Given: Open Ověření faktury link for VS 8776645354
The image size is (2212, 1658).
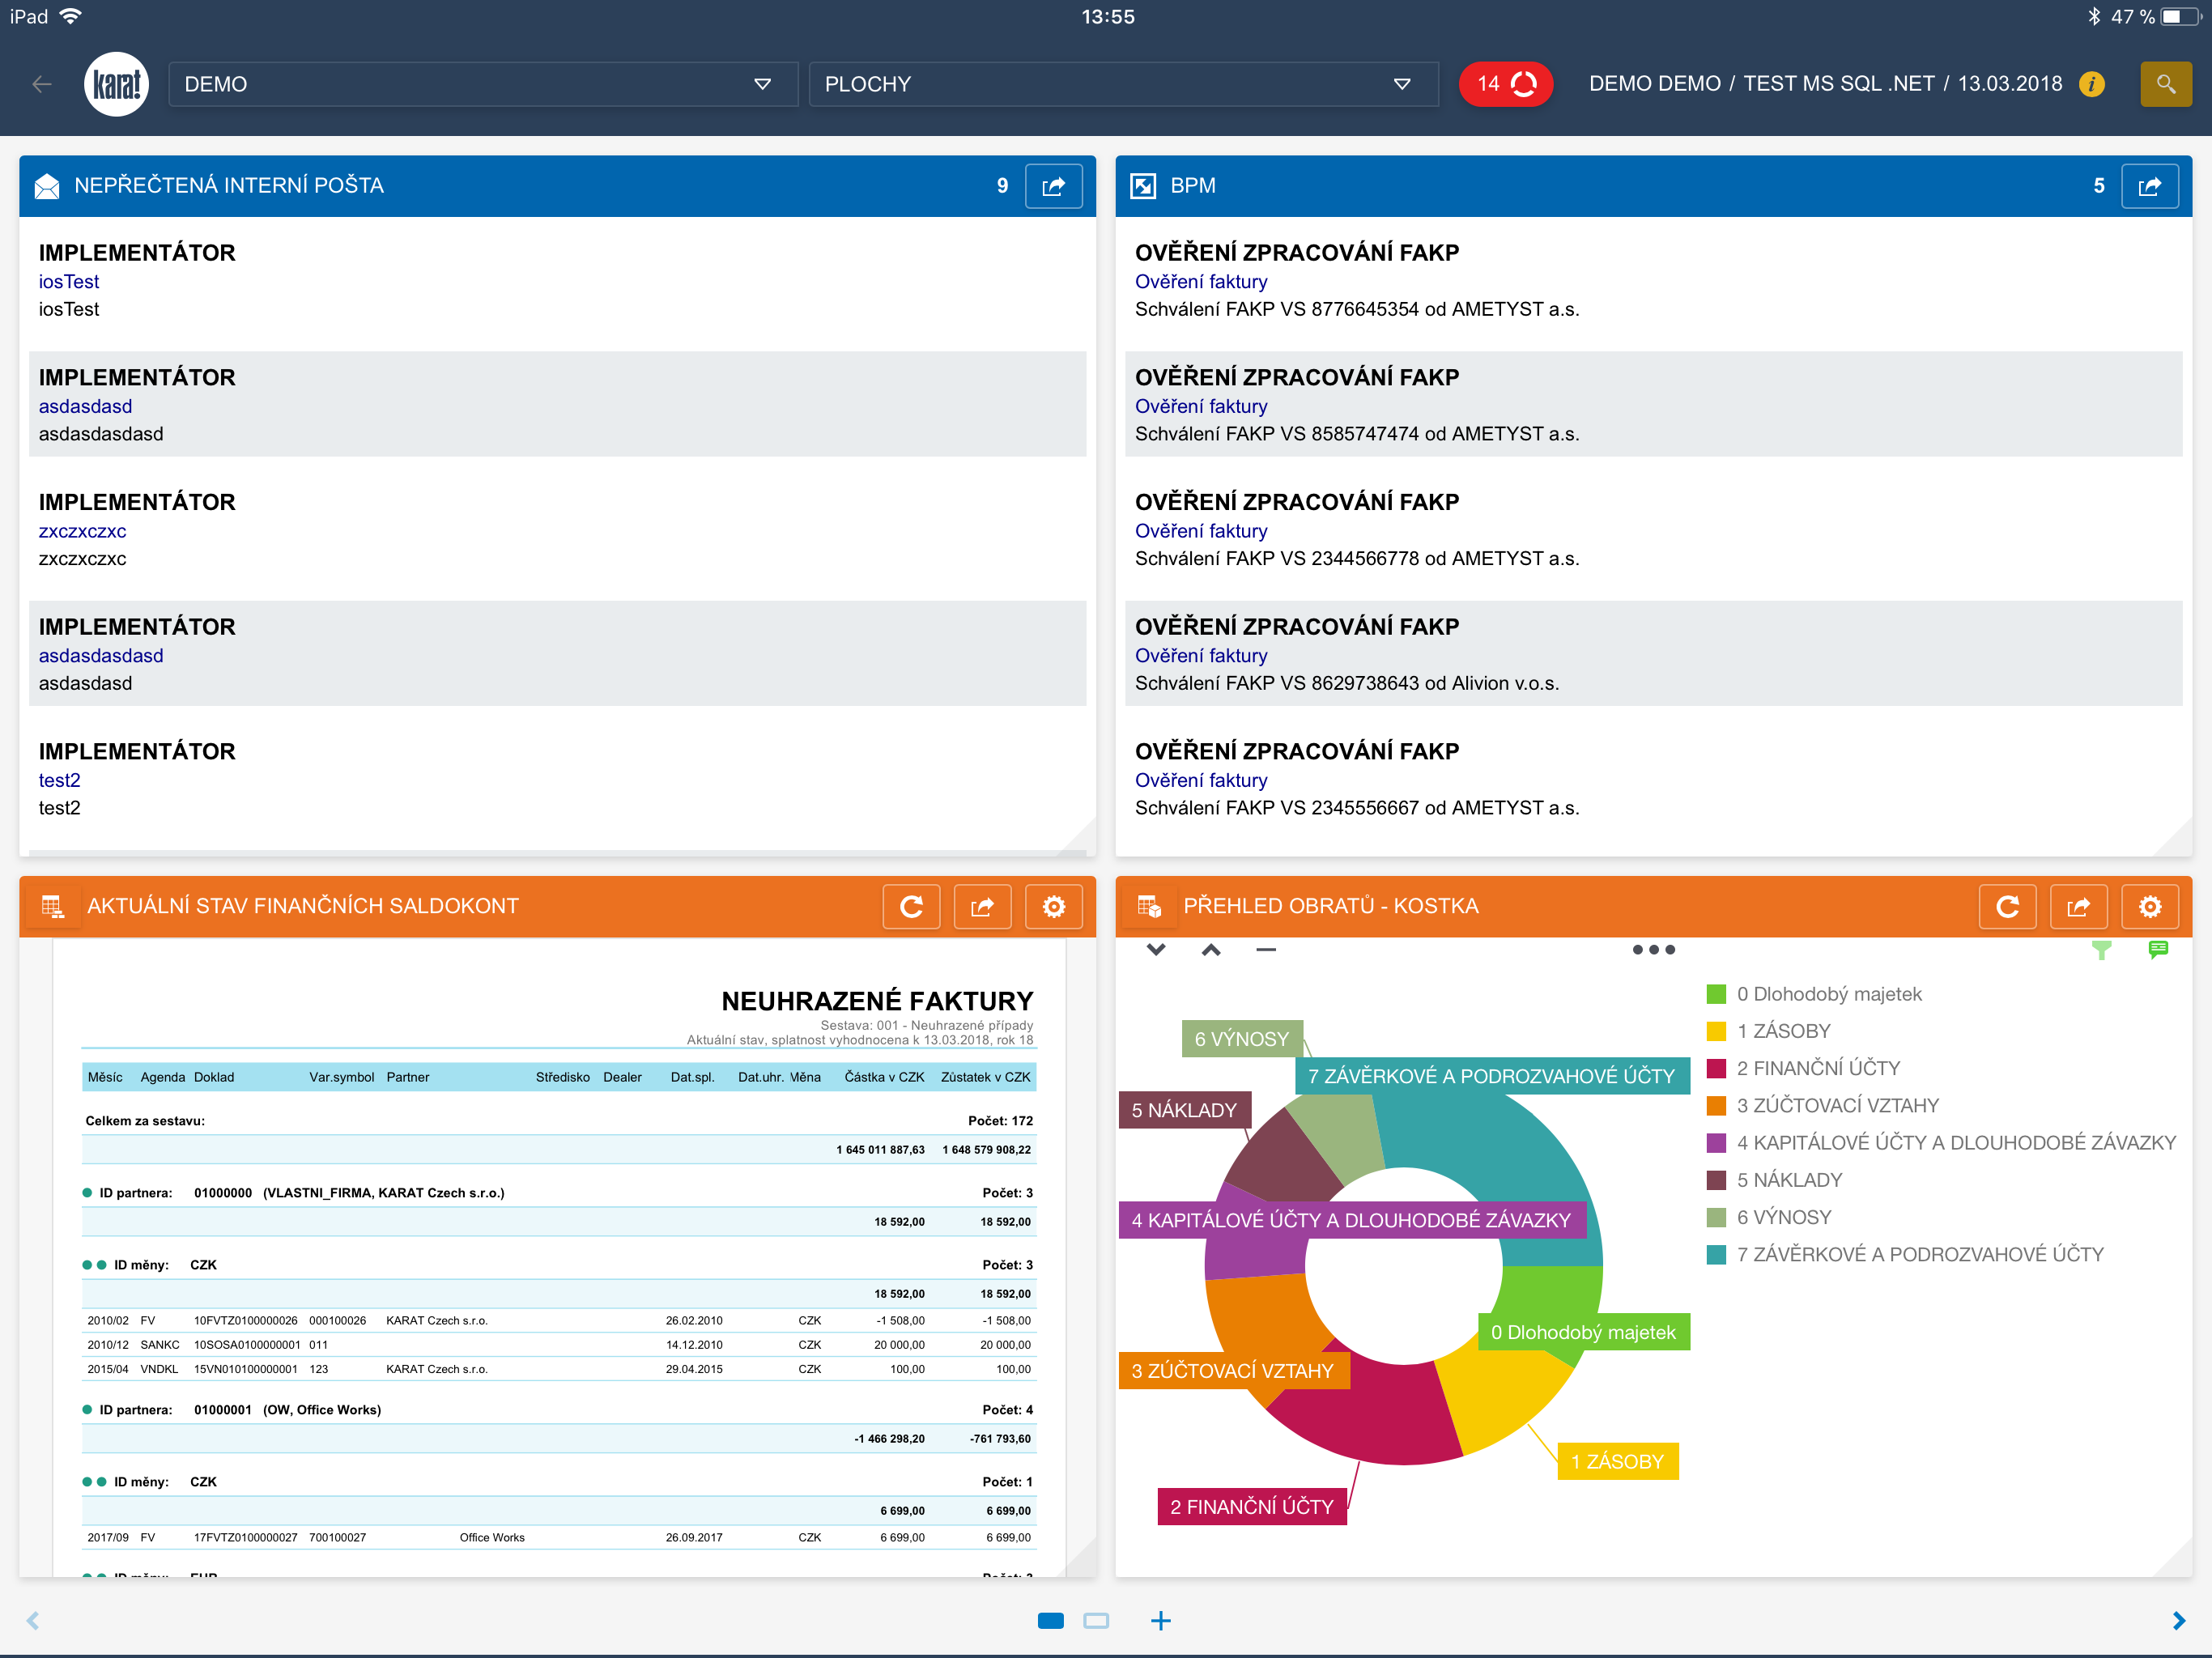Looking at the screenshot, I should [x=1201, y=282].
